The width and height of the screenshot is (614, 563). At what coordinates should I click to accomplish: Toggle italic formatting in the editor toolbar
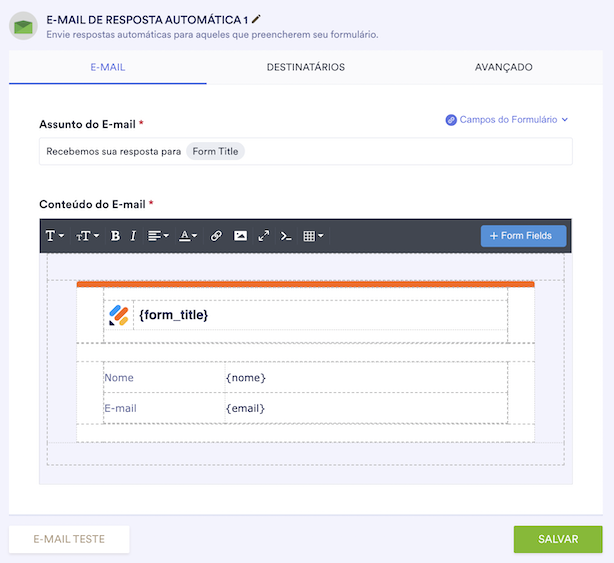coord(133,236)
